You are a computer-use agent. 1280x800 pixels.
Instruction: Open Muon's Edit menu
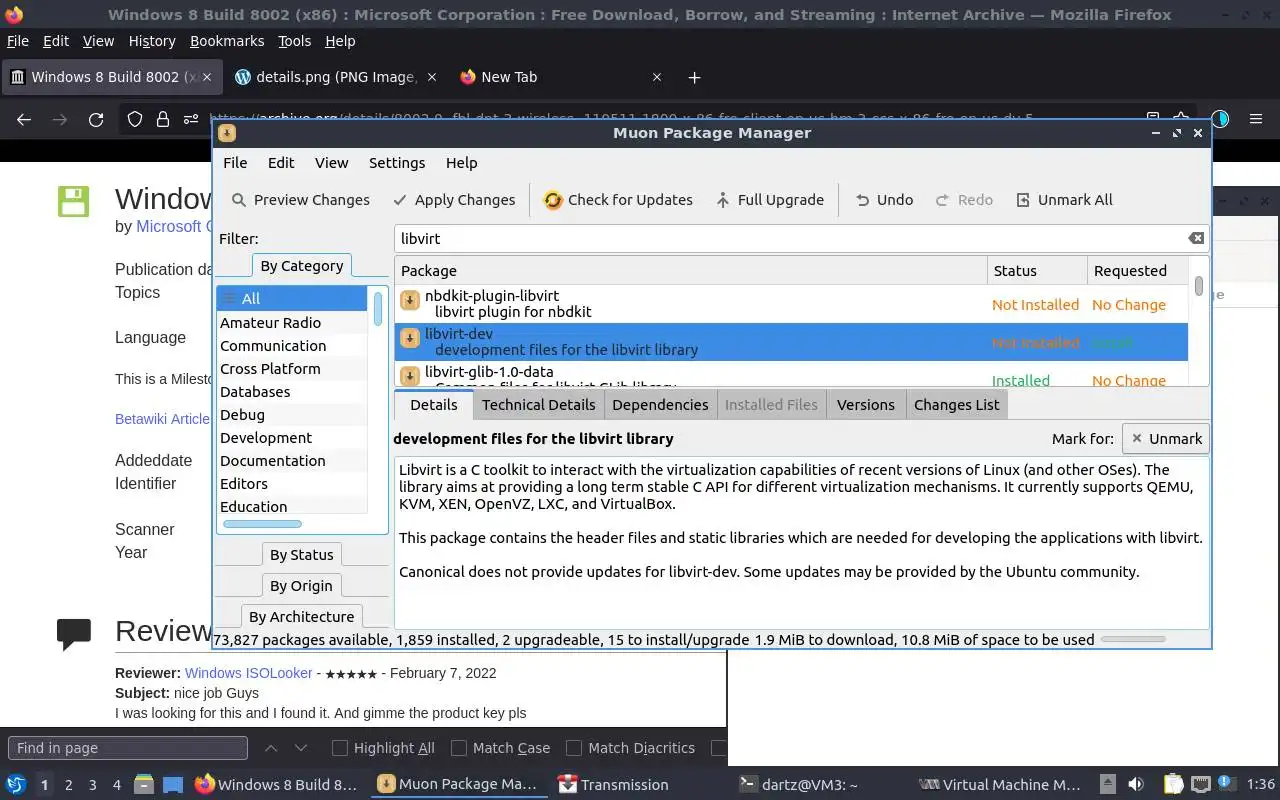(x=281, y=163)
